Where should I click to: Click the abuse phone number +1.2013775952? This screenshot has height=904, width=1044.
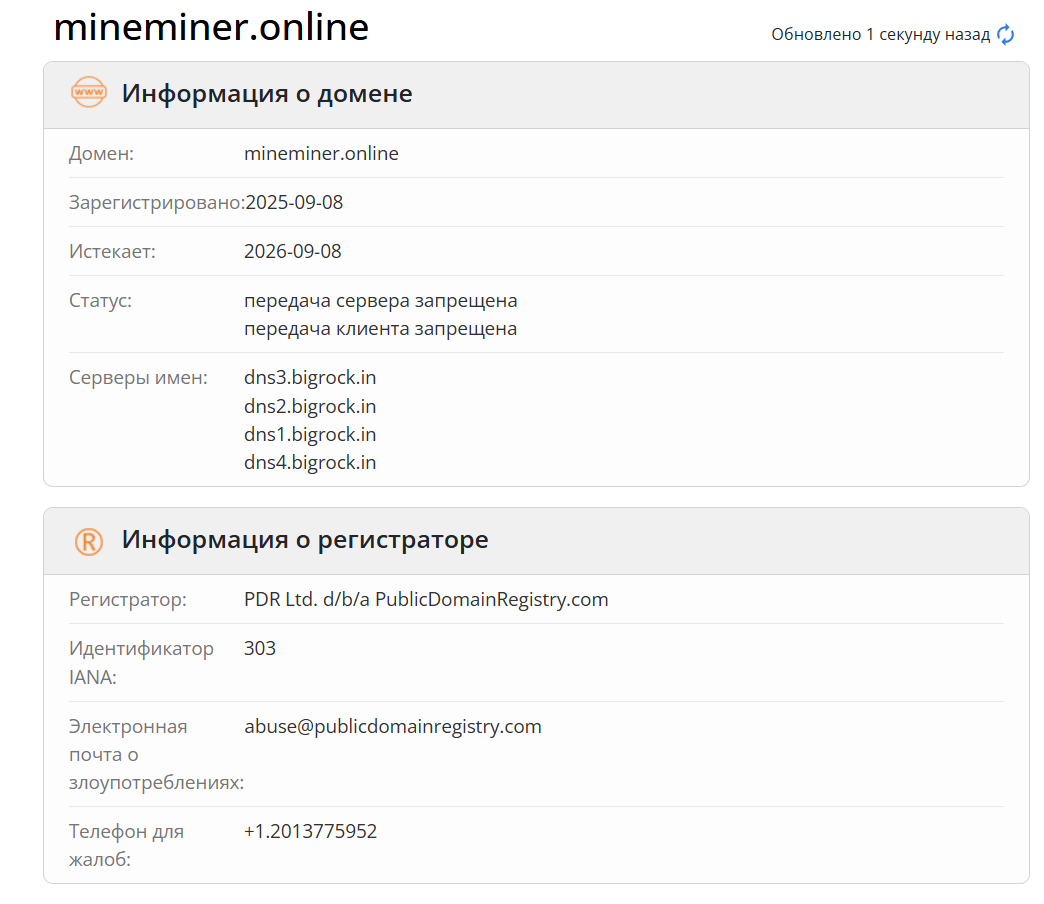click(310, 831)
